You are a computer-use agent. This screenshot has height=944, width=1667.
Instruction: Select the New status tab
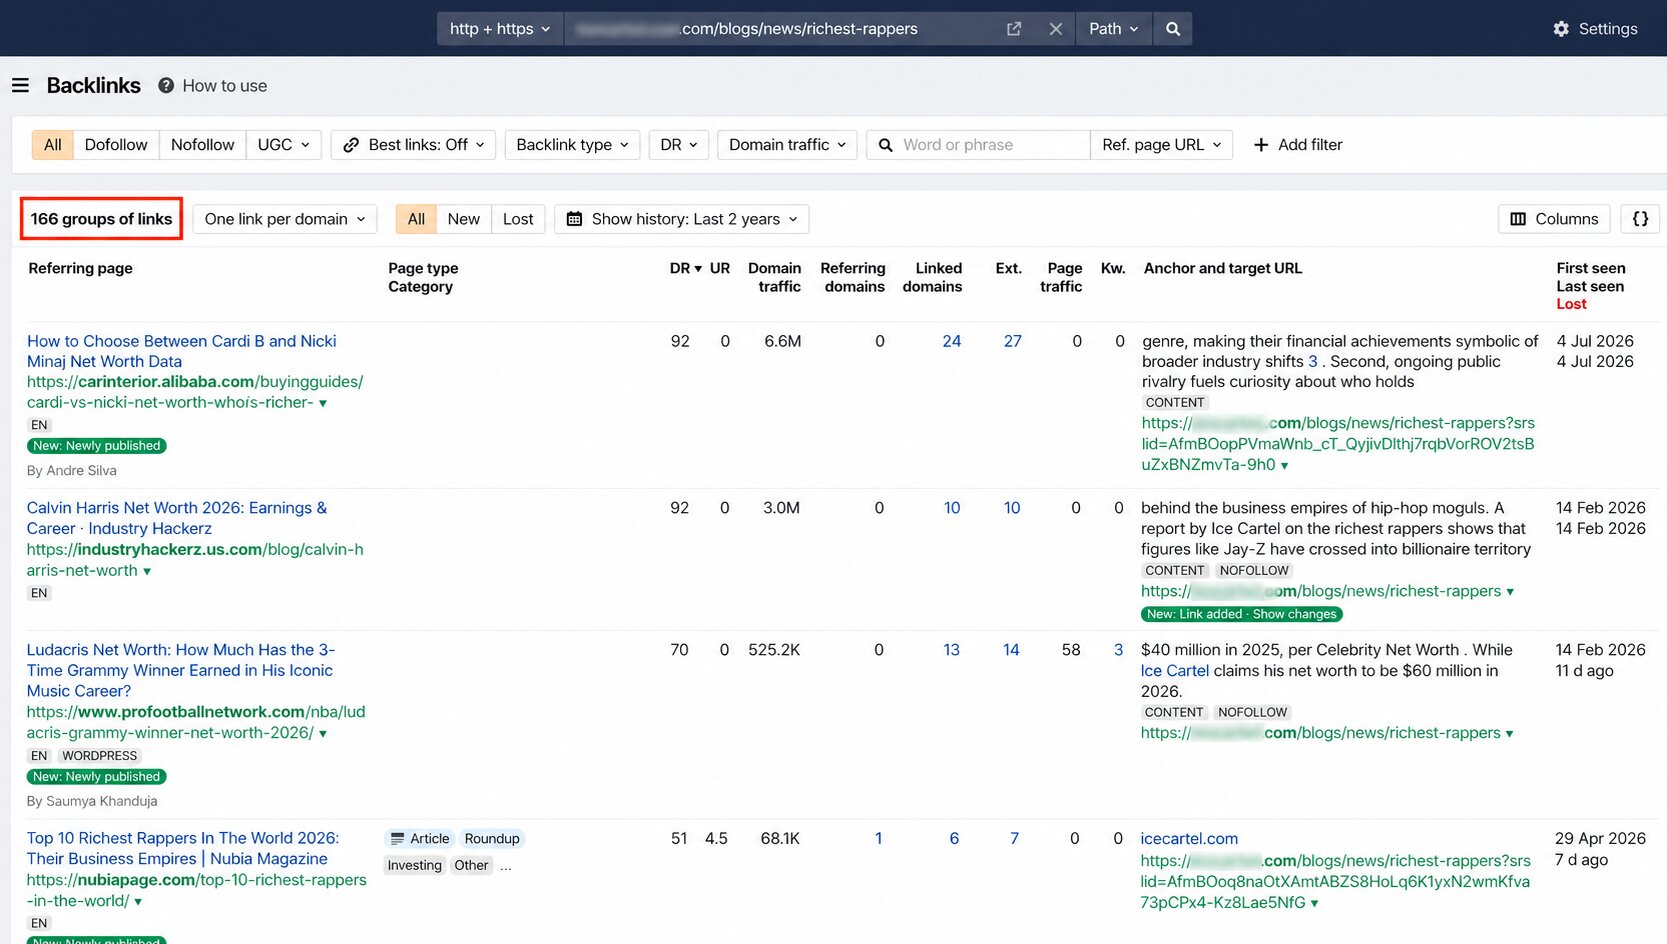(463, 219)
